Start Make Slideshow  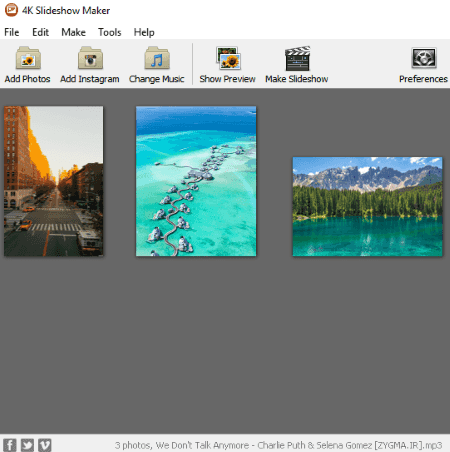coord(297,64)
